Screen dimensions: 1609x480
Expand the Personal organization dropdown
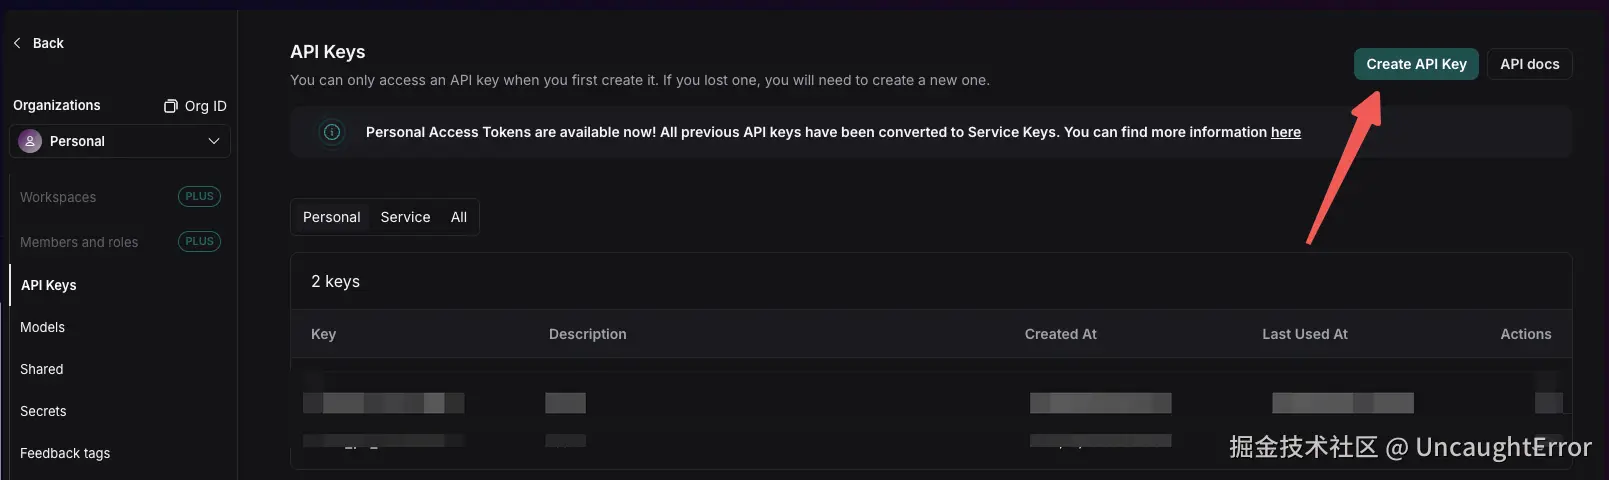213,141
